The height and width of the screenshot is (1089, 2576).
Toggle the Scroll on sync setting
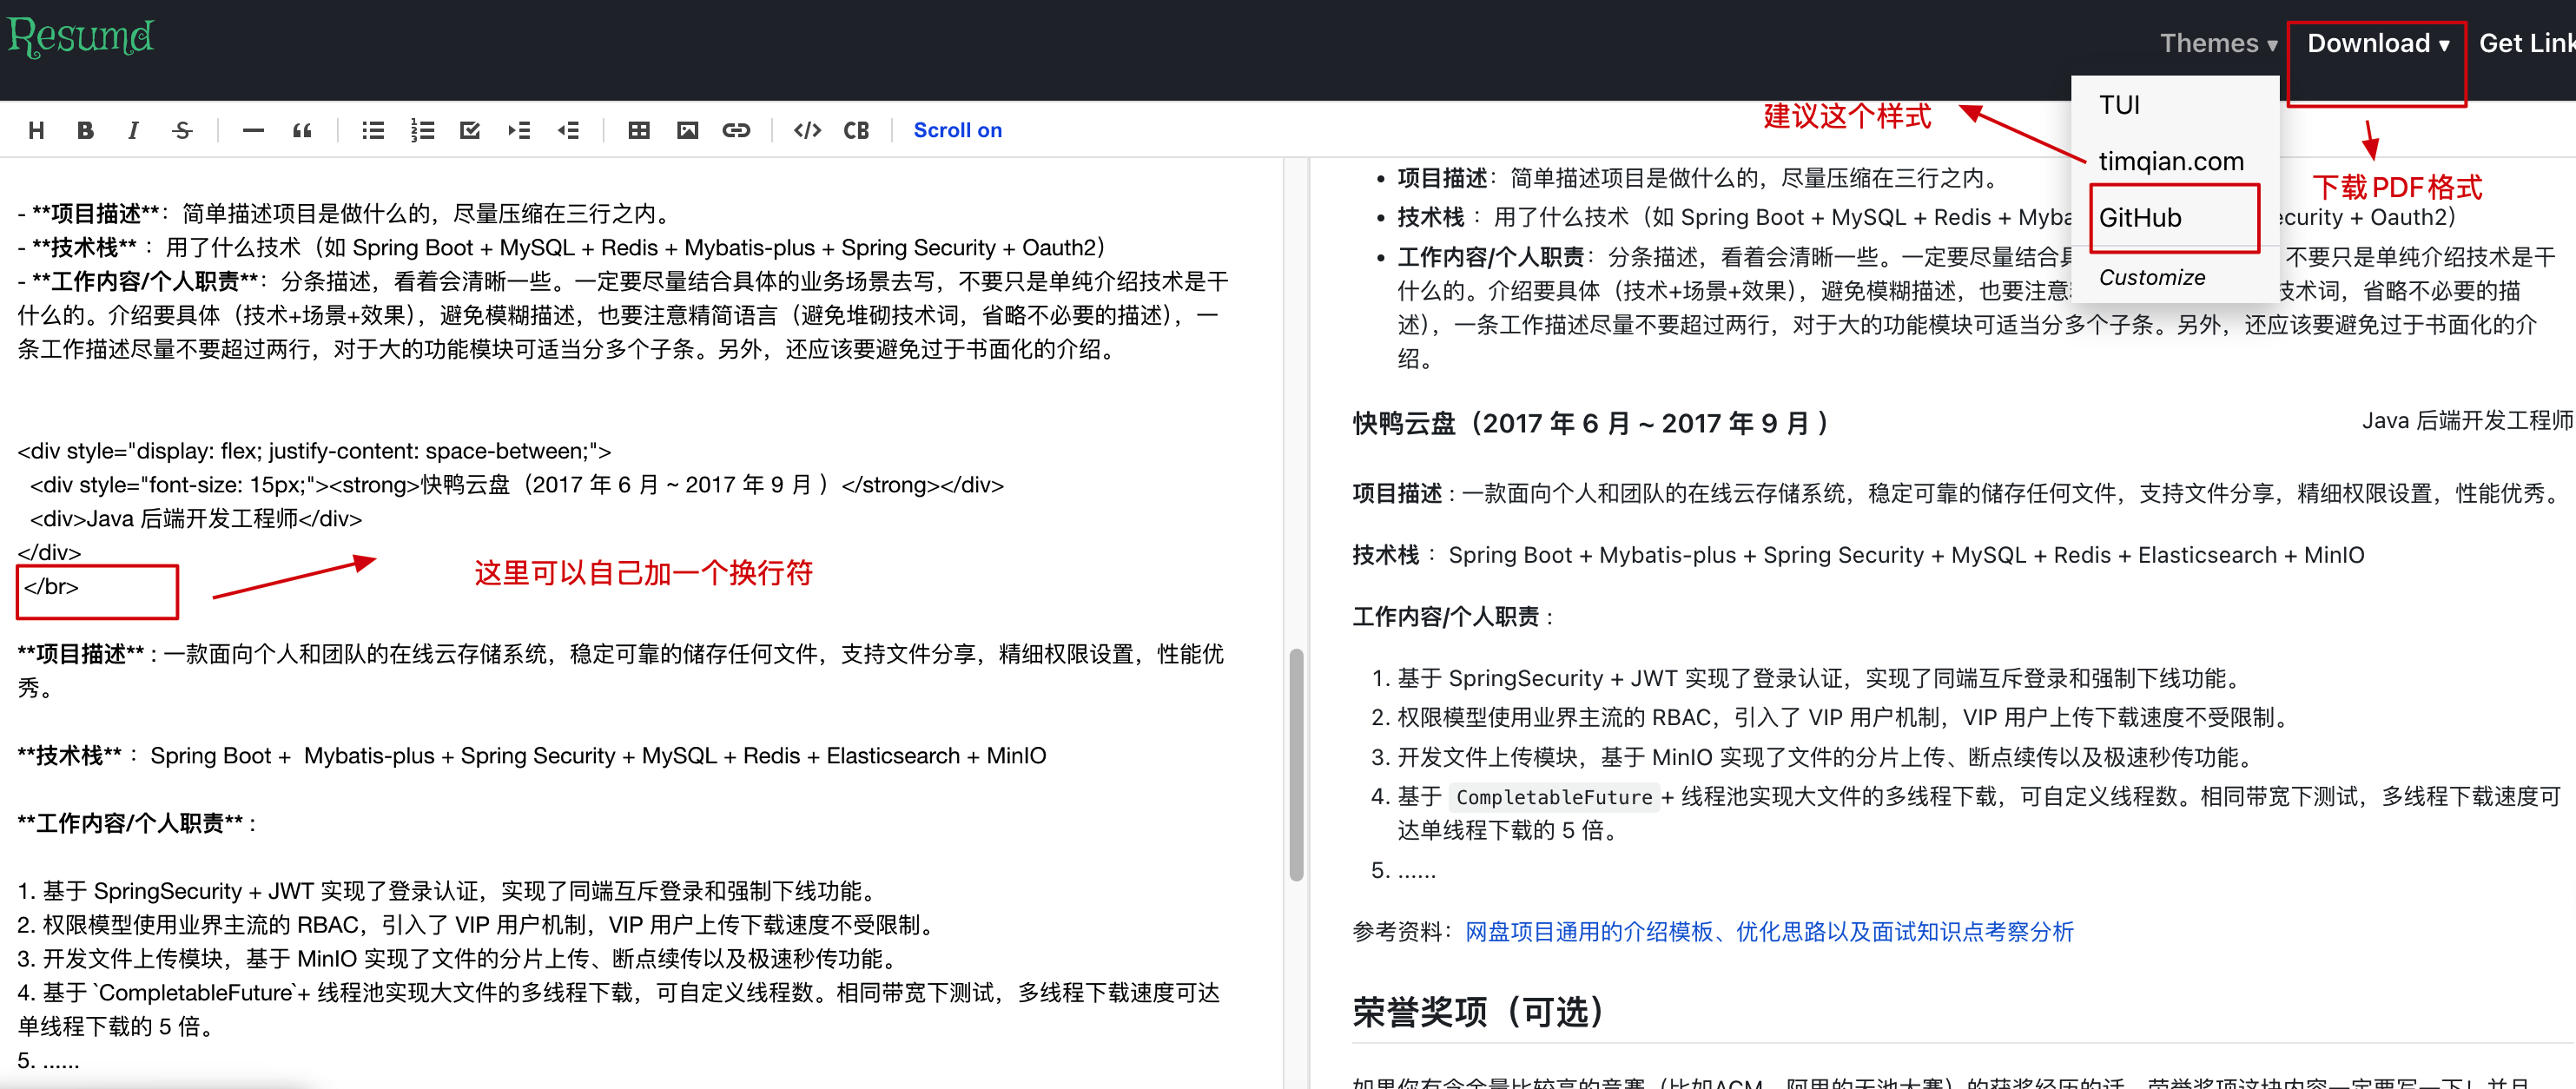pos(957,130)
